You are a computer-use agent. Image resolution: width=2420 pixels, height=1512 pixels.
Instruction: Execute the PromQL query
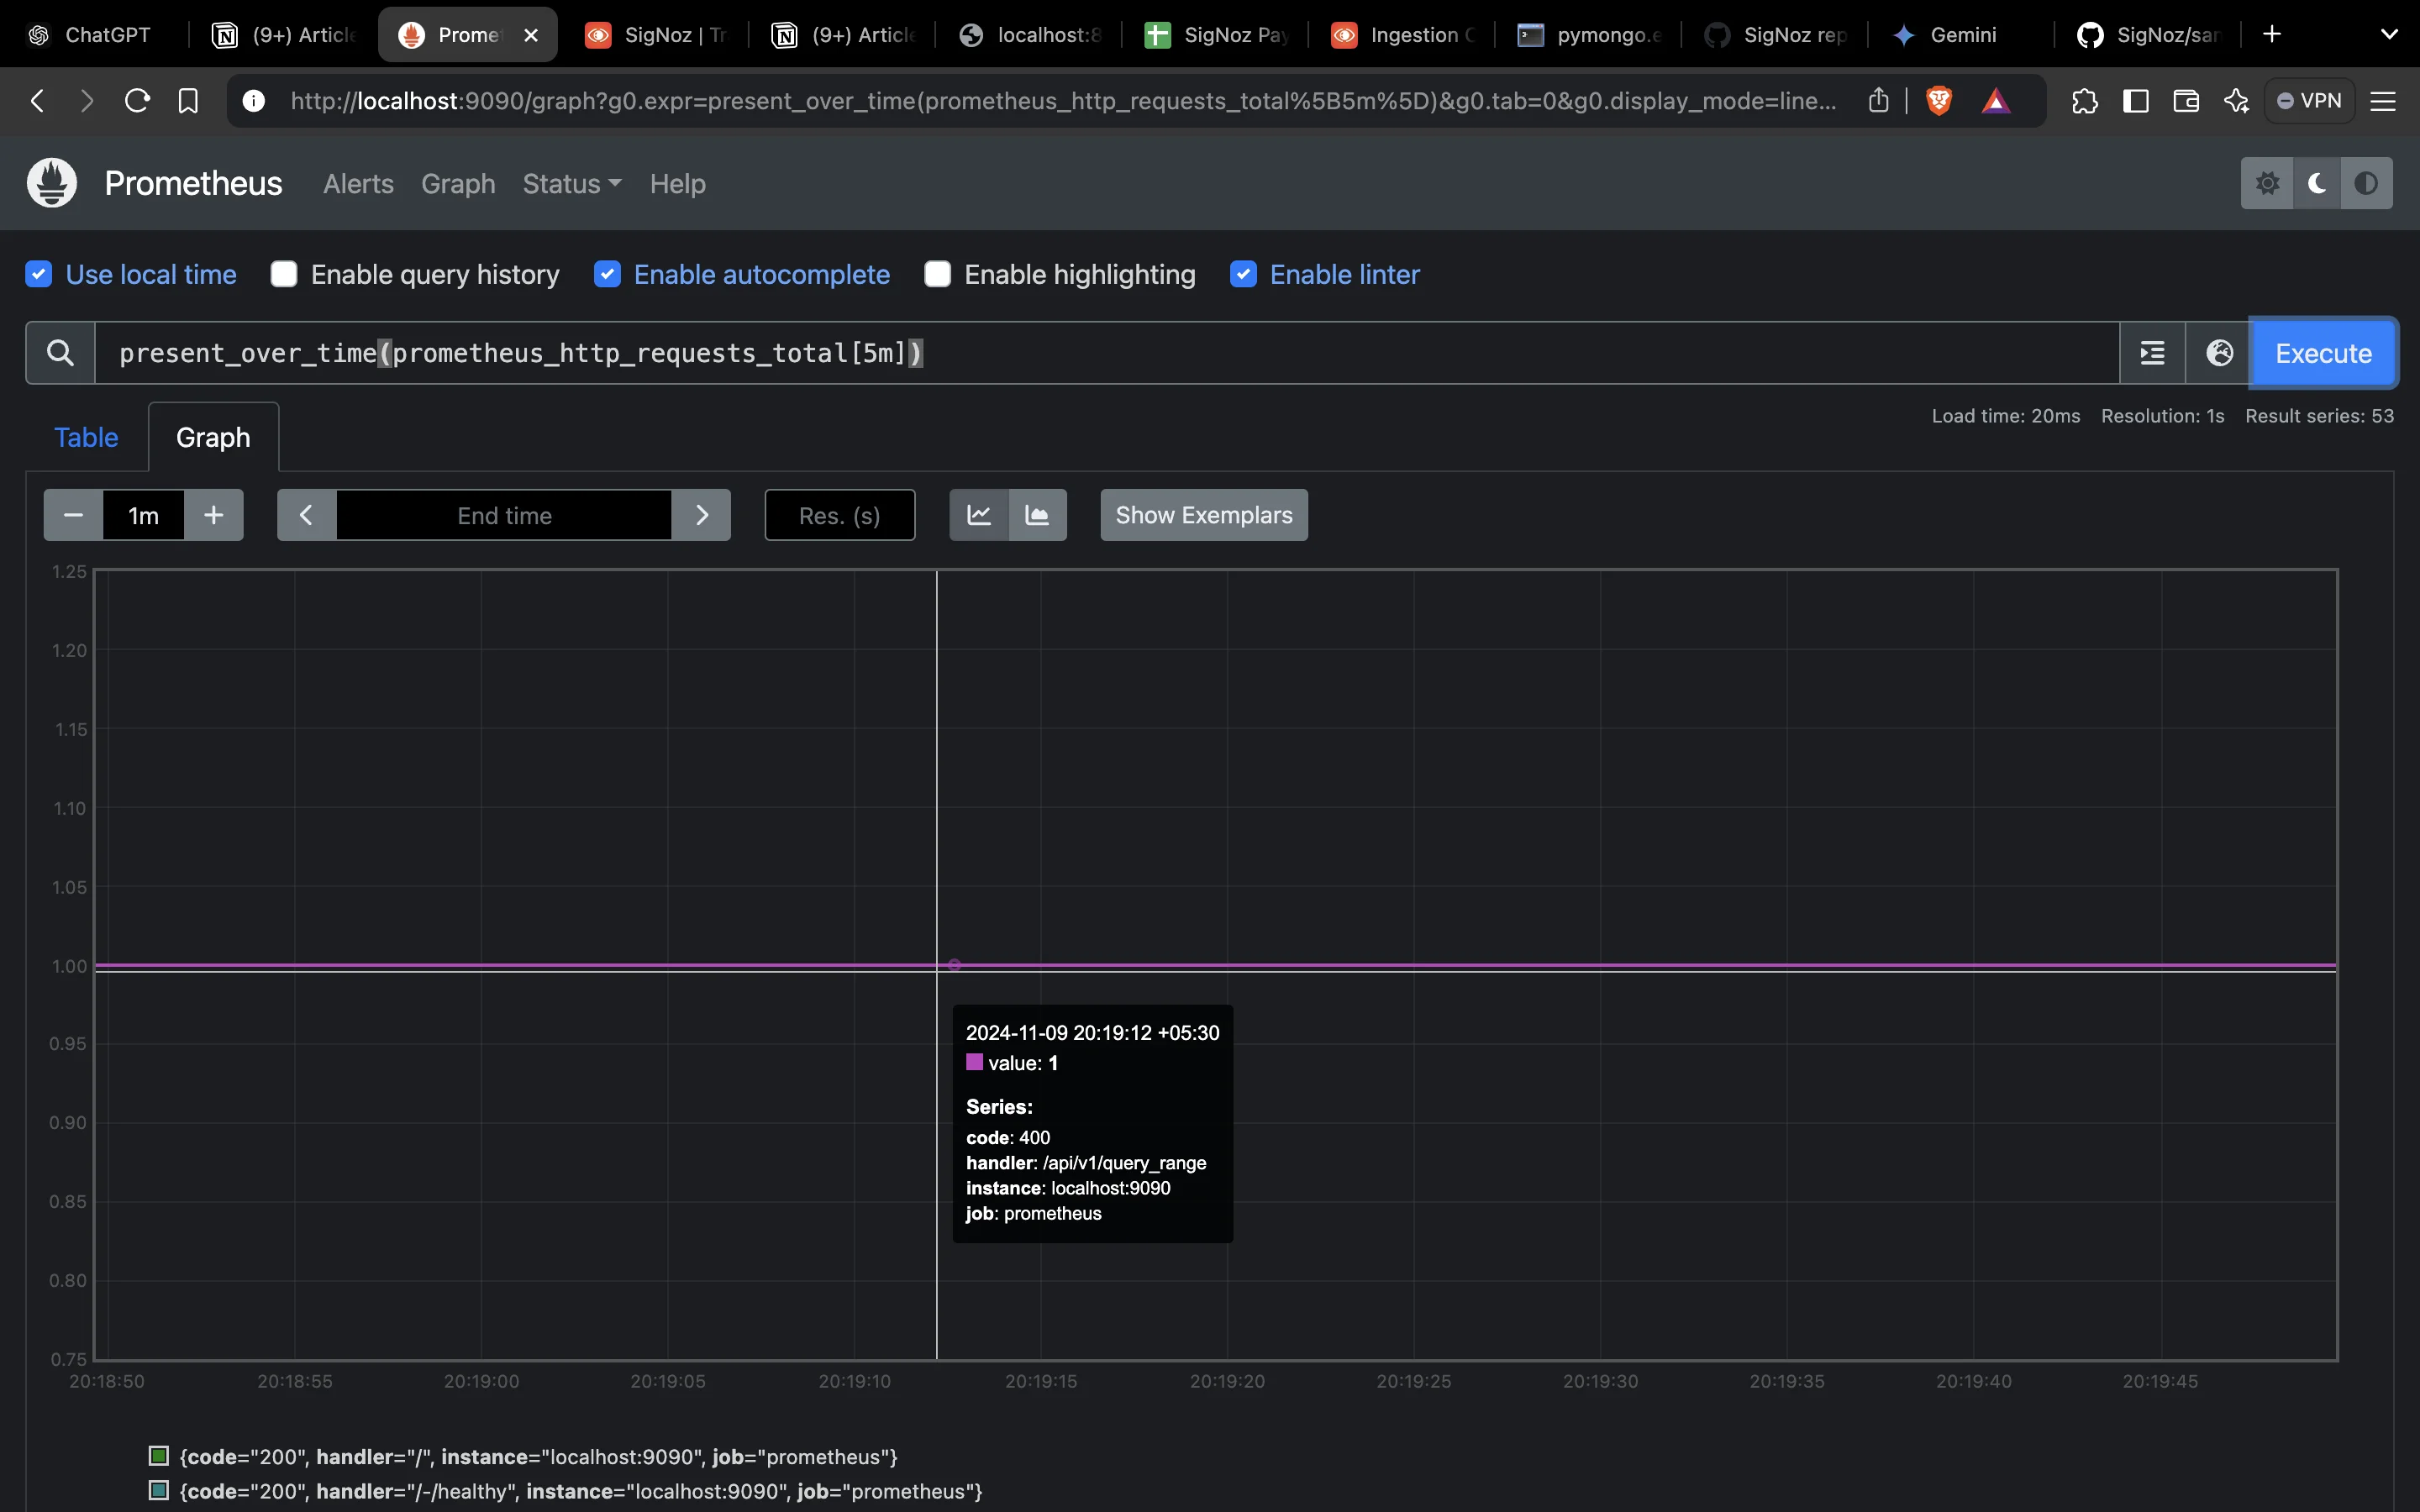[2323, 353]
